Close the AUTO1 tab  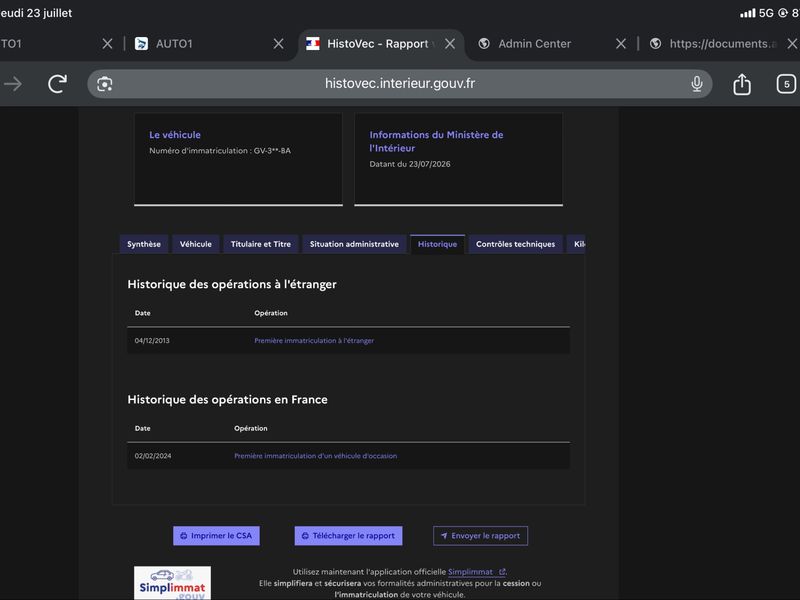278,44
